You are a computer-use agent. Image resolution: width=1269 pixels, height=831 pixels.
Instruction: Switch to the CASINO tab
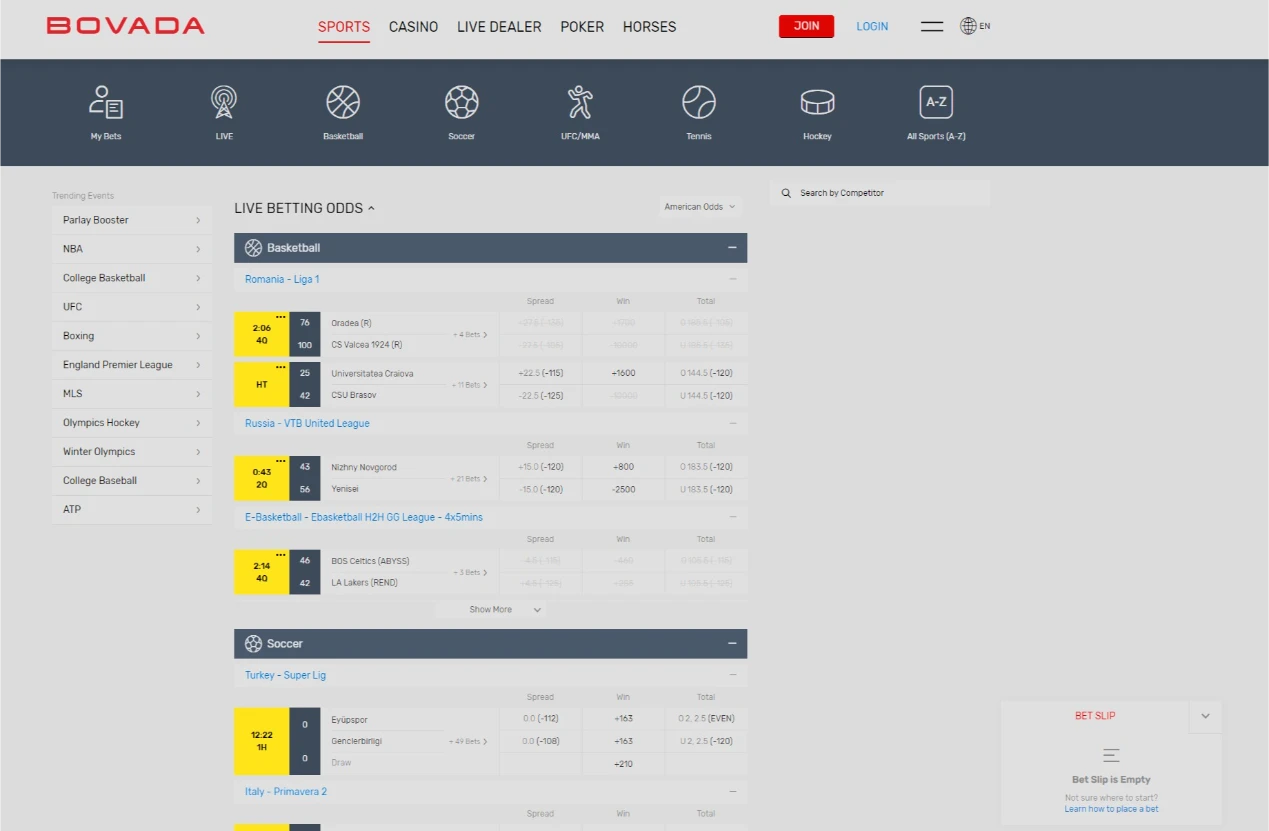pyautogui.click(x=413, y=27)
